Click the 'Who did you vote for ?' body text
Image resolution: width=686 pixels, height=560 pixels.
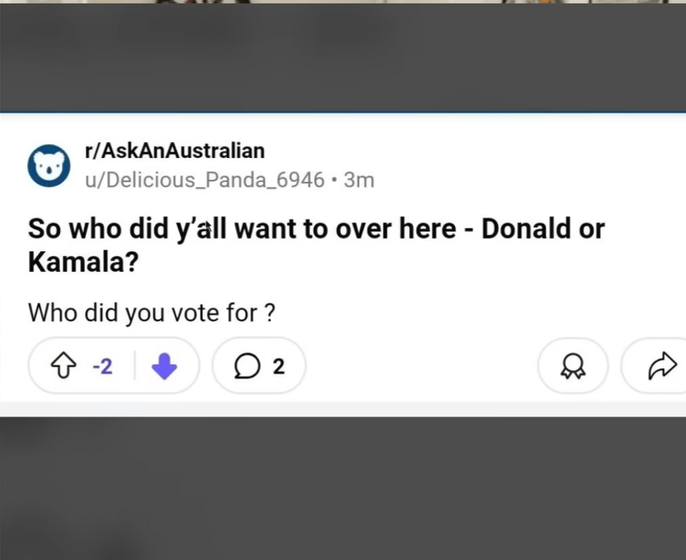click(151, 313)
